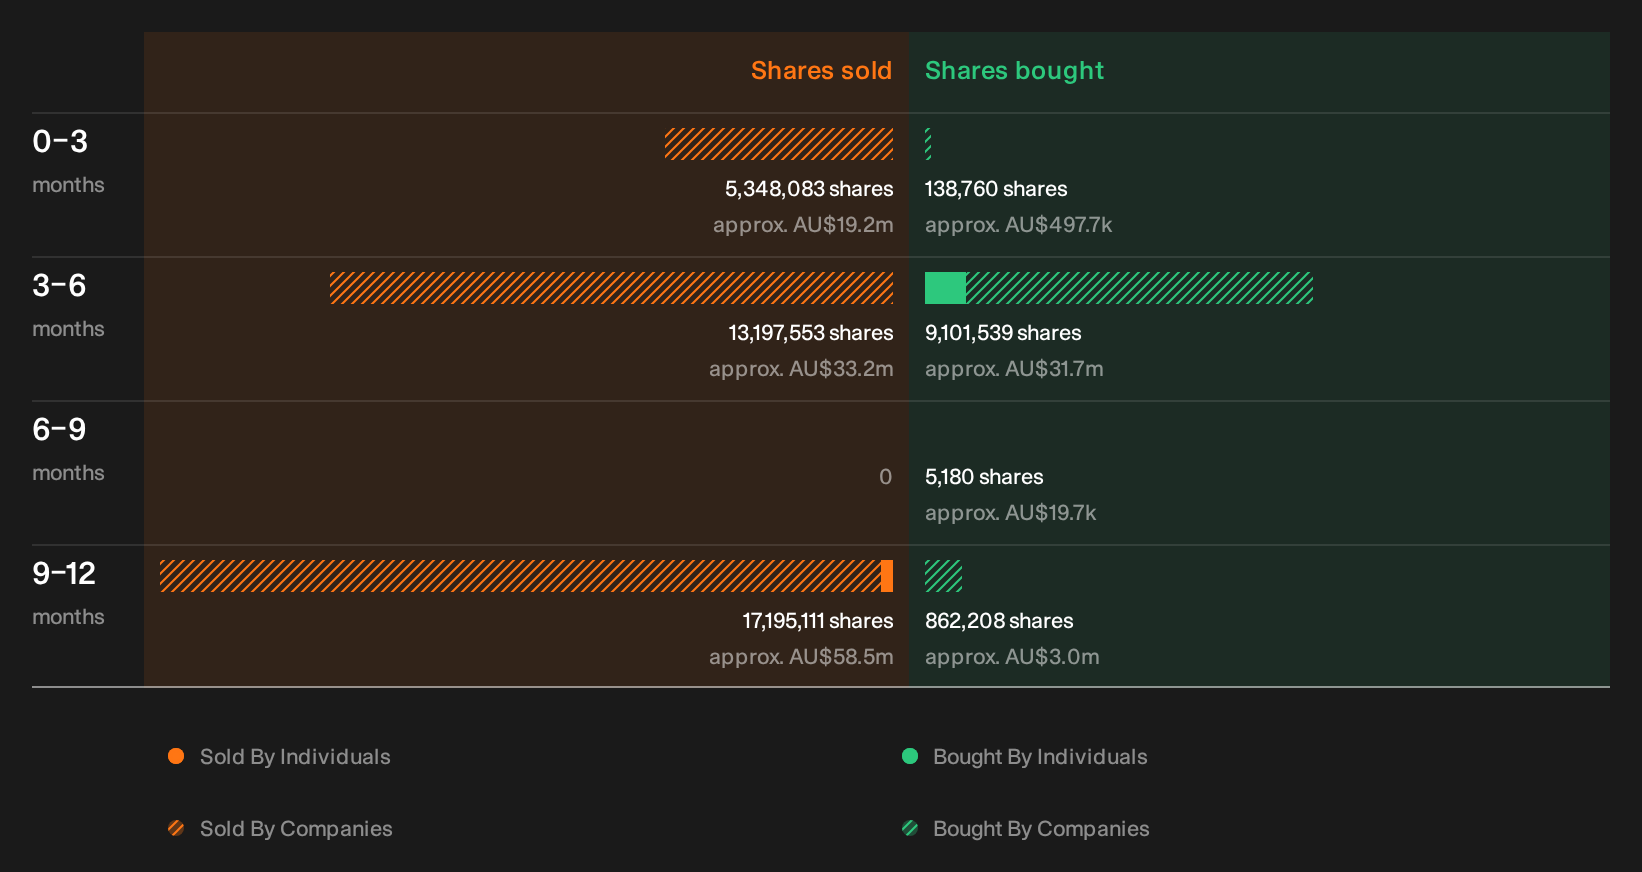Click the approx. AU$3.0m value

1012,657
